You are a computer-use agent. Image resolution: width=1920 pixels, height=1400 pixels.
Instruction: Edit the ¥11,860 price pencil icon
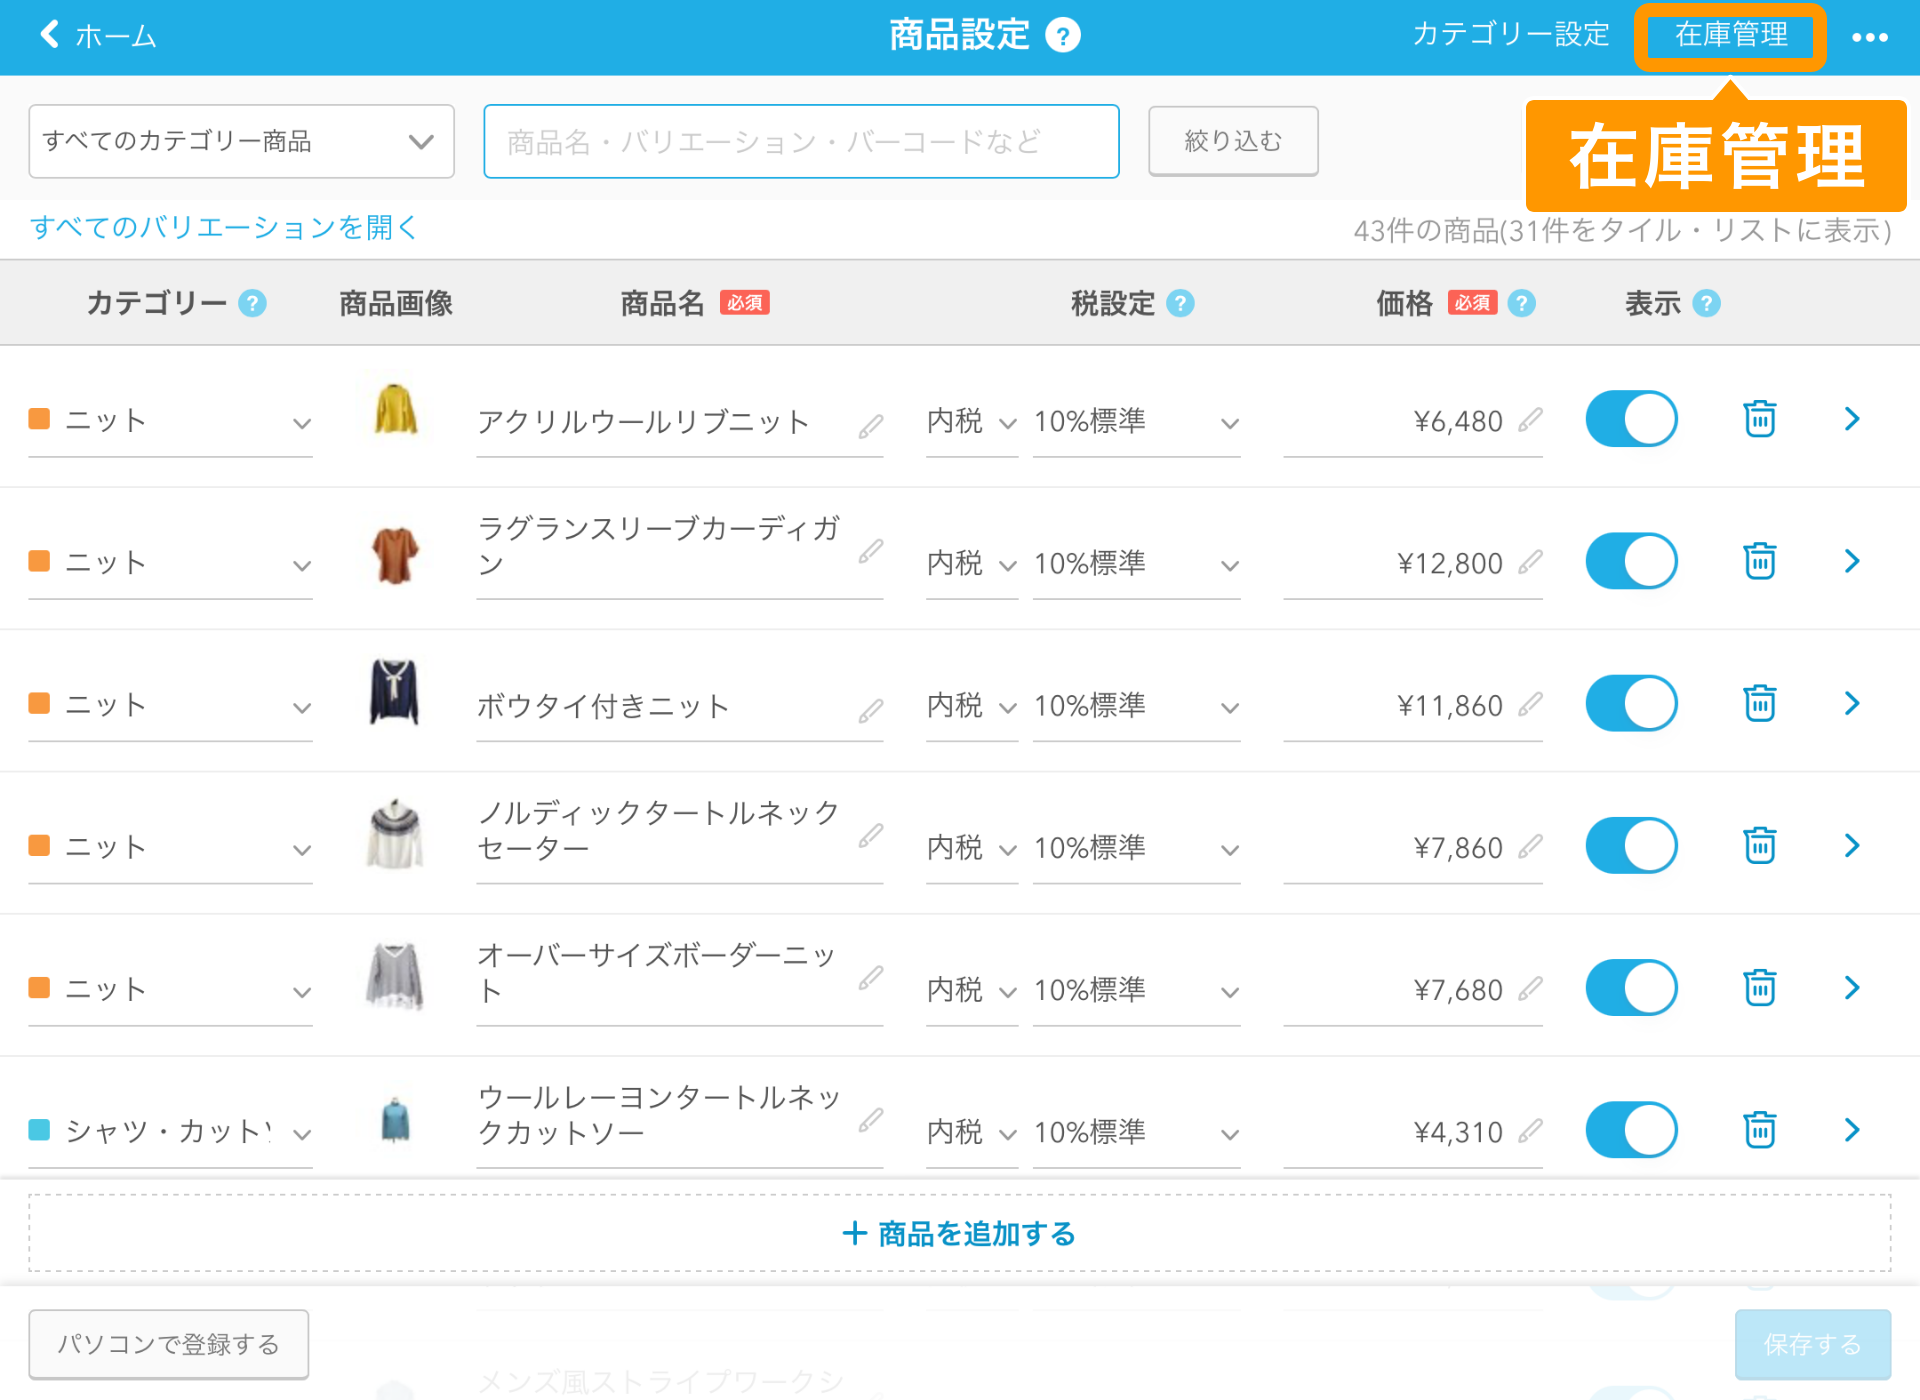[x=1530, y=704]
